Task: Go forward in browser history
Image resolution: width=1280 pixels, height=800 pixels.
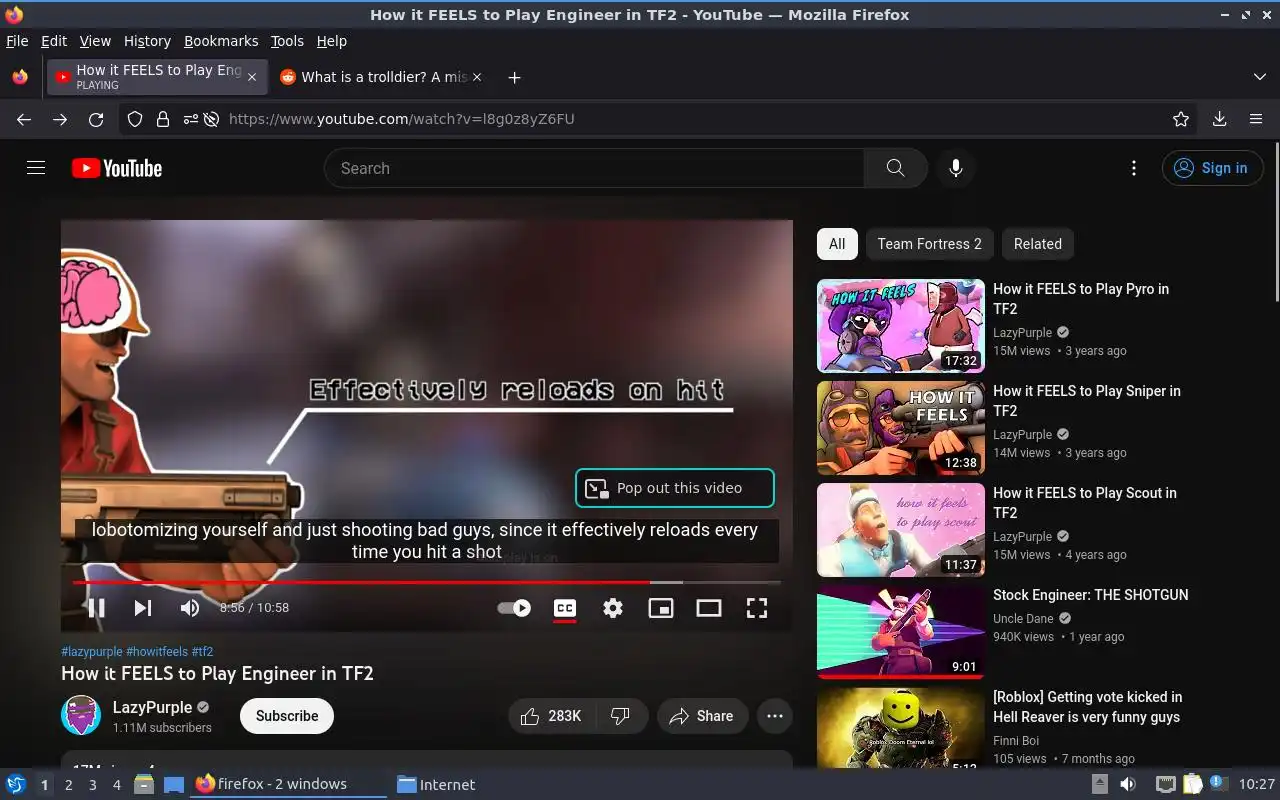Action: 60,119
